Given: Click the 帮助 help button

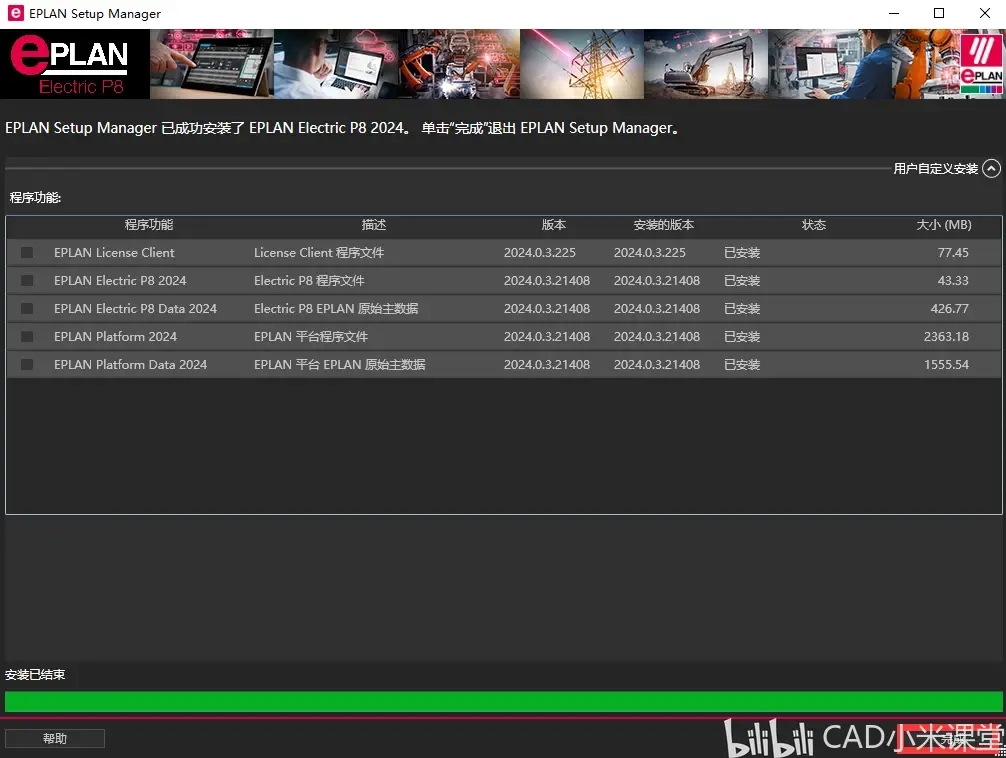Looking at the screenshot, I should (x=55, y=738).
